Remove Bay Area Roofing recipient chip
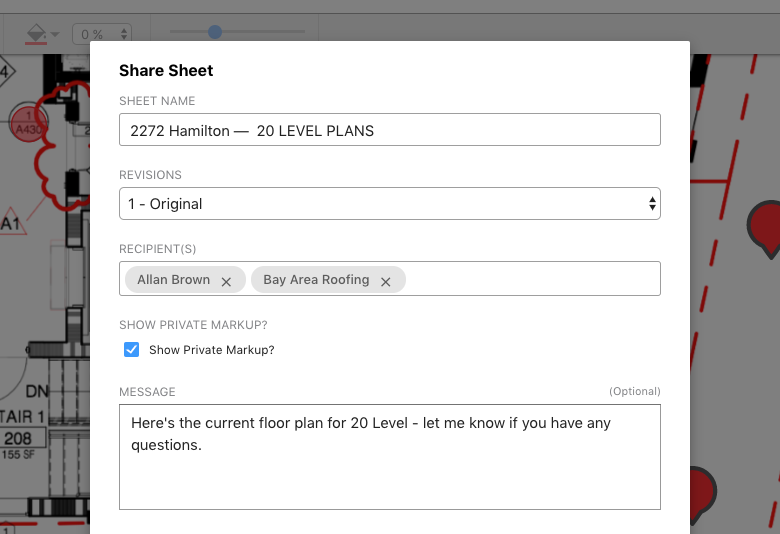 [385, 281]
